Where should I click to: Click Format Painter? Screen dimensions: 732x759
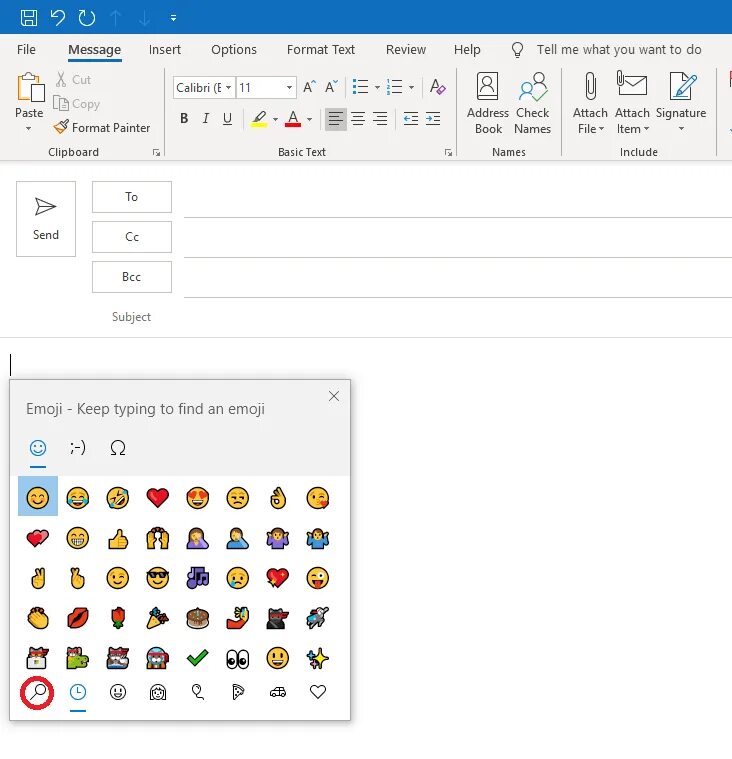click(x=102, y=128)
